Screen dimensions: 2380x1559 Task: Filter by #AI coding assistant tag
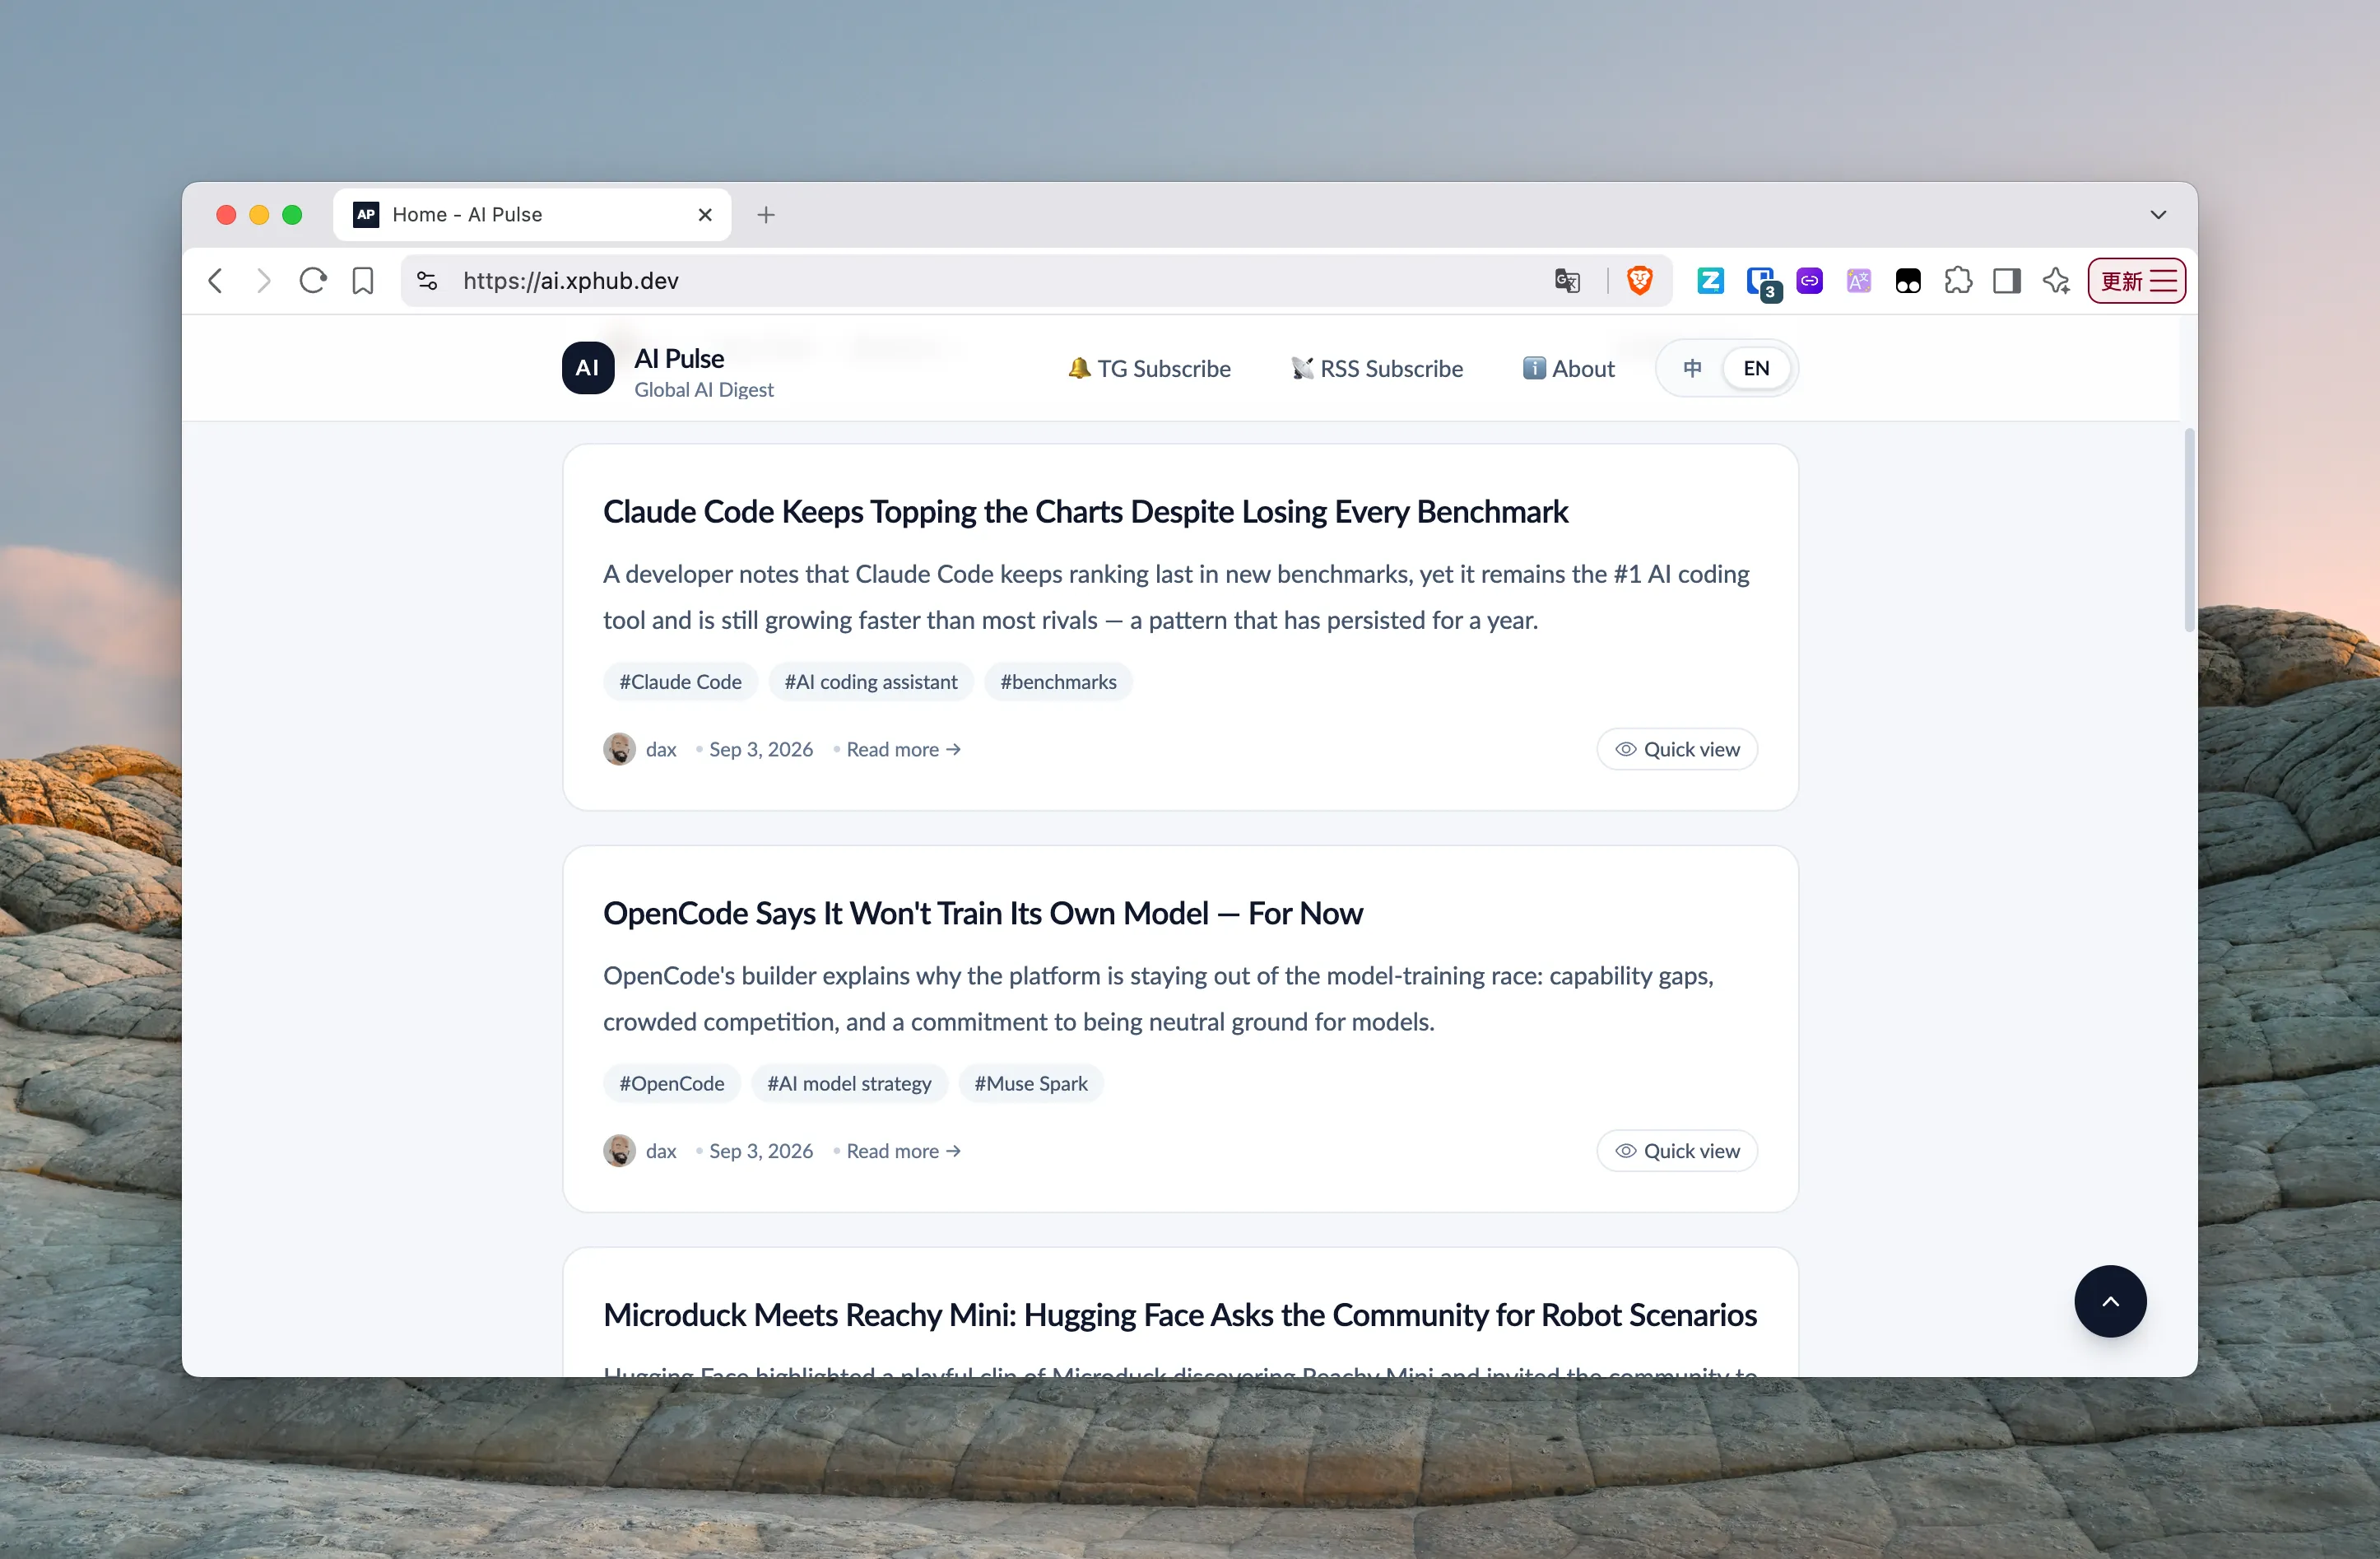coord(870,682)
